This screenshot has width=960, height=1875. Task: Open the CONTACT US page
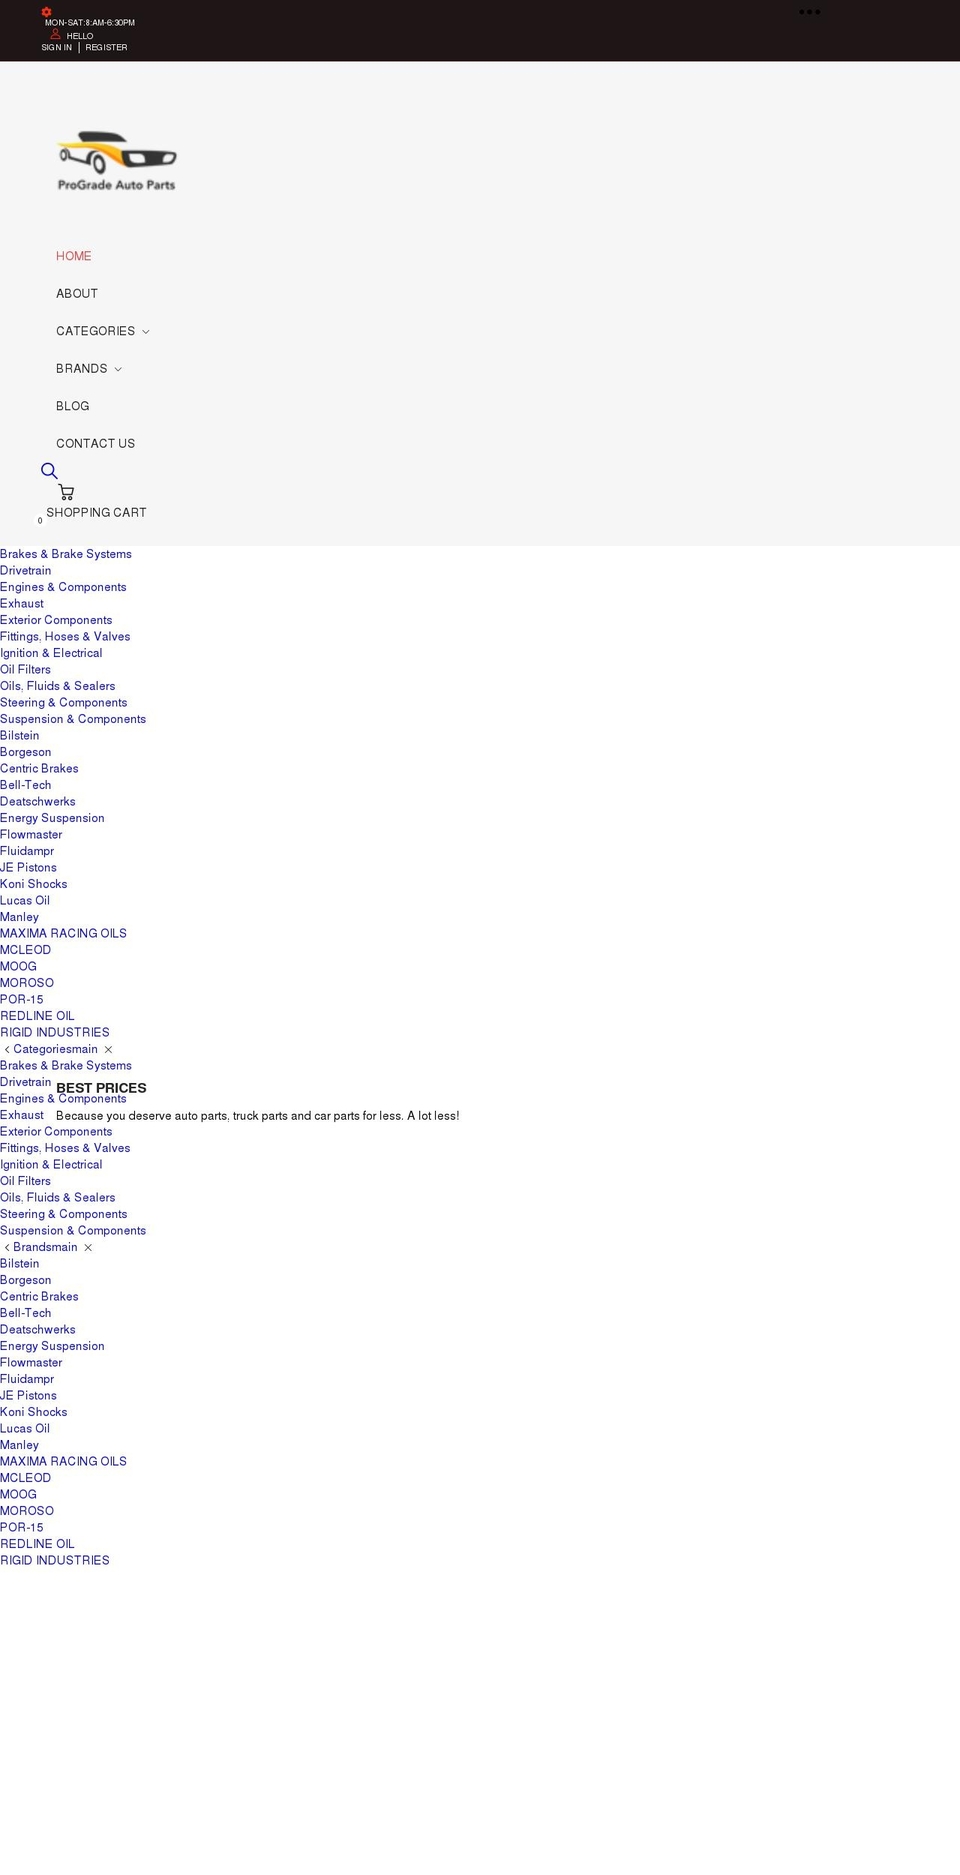pyautogui.click(x=95, y=443)
